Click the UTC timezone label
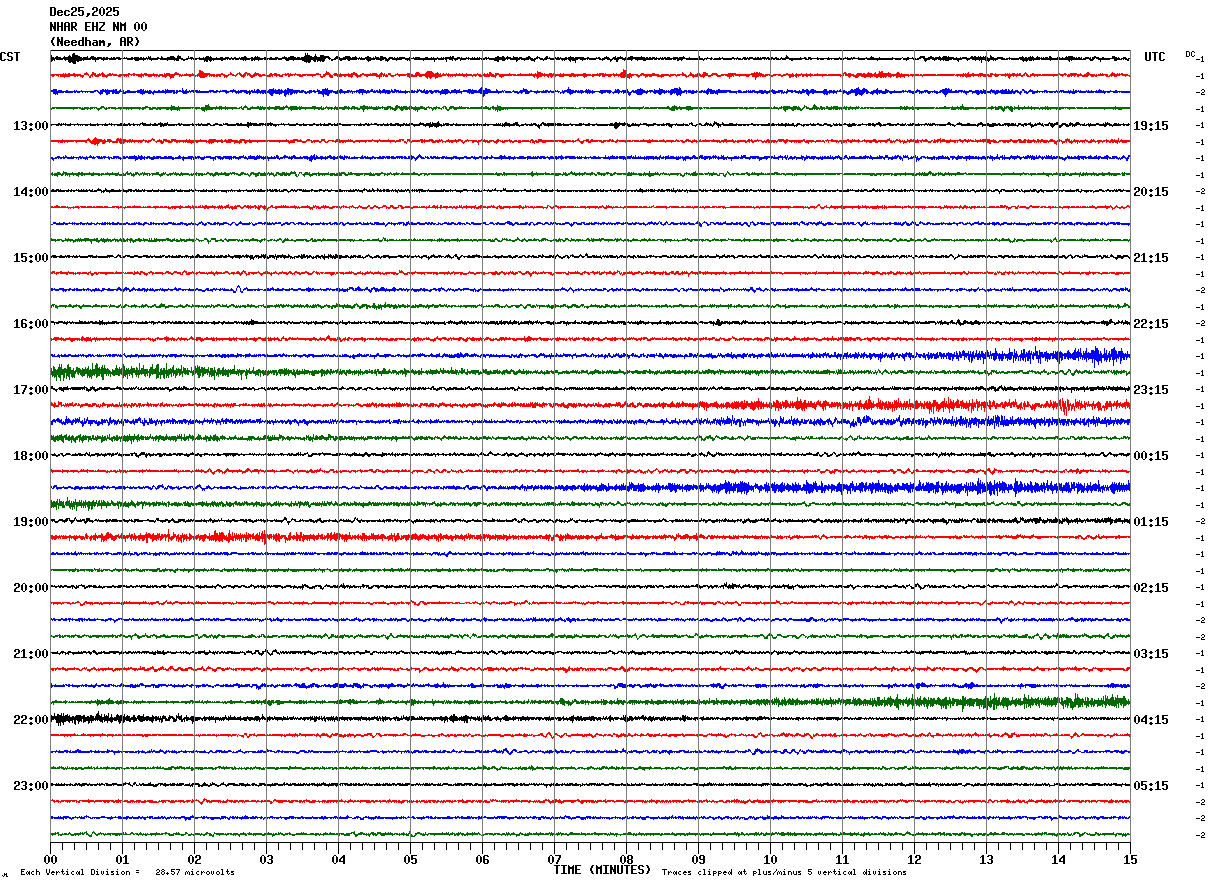The image size is (1210, 886). point(1155,57)
